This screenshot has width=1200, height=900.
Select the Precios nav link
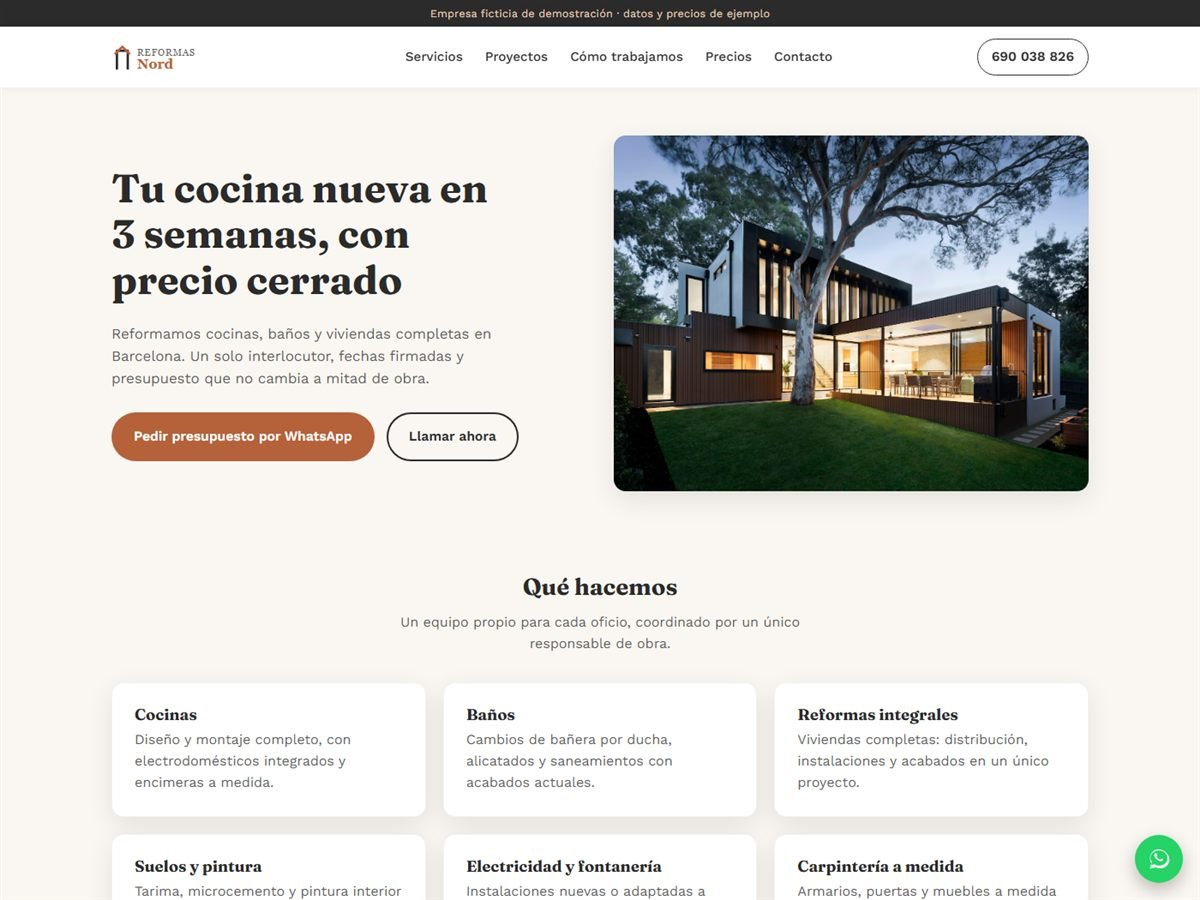point(728,57)
